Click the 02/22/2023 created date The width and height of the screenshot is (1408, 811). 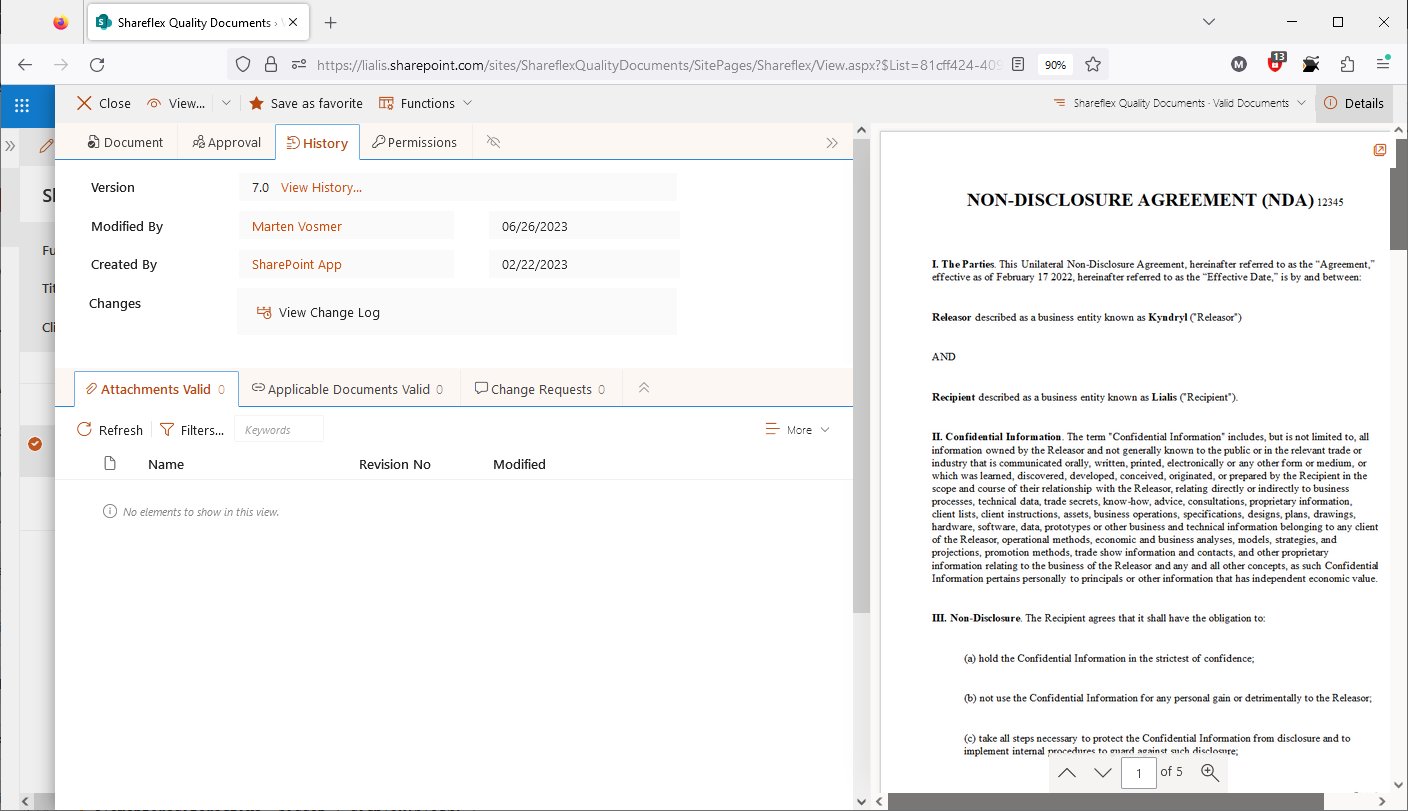(535, 264)
